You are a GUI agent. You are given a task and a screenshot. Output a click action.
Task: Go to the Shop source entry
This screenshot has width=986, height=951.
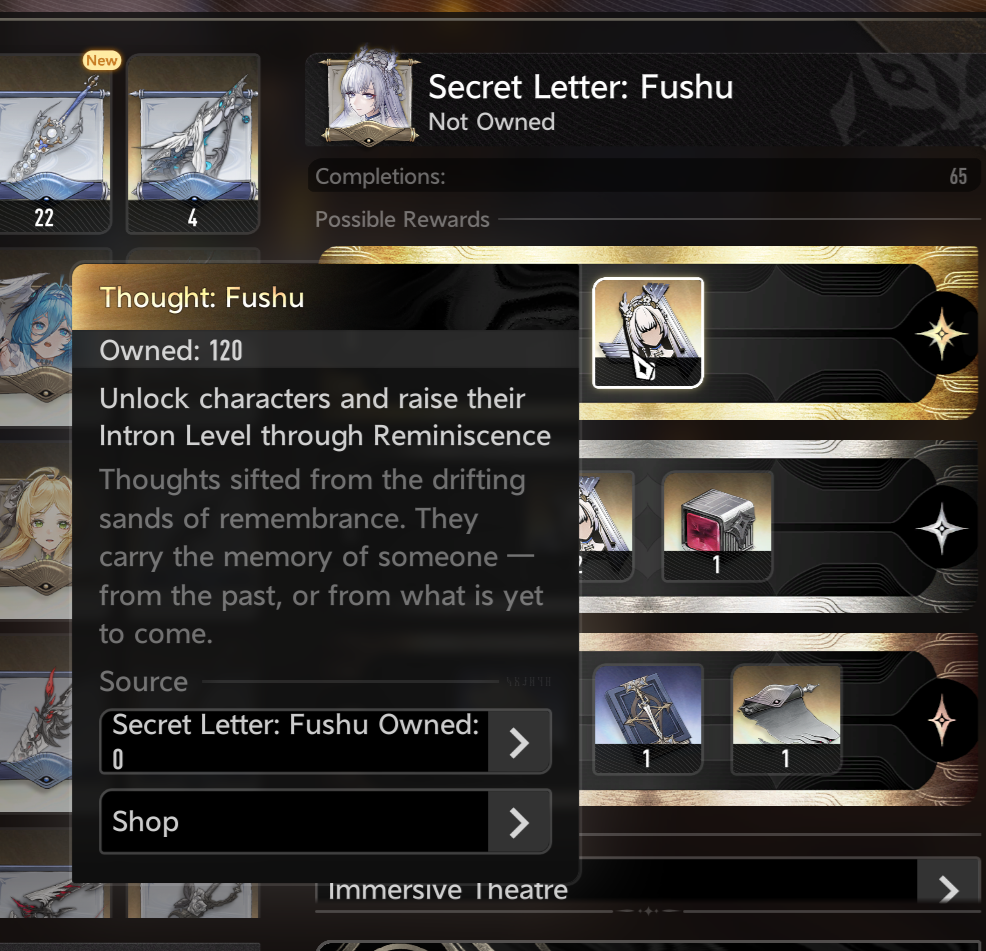coord(326,821)
